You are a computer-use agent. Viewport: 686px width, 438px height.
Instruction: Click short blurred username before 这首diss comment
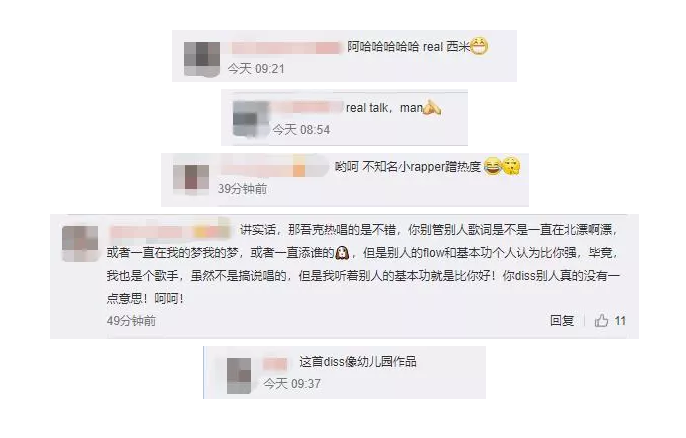tap(275, 363)
